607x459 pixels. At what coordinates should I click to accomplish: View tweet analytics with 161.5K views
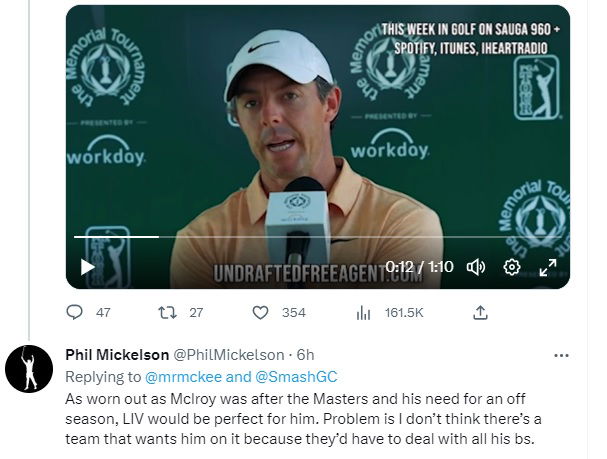(364, 313)
